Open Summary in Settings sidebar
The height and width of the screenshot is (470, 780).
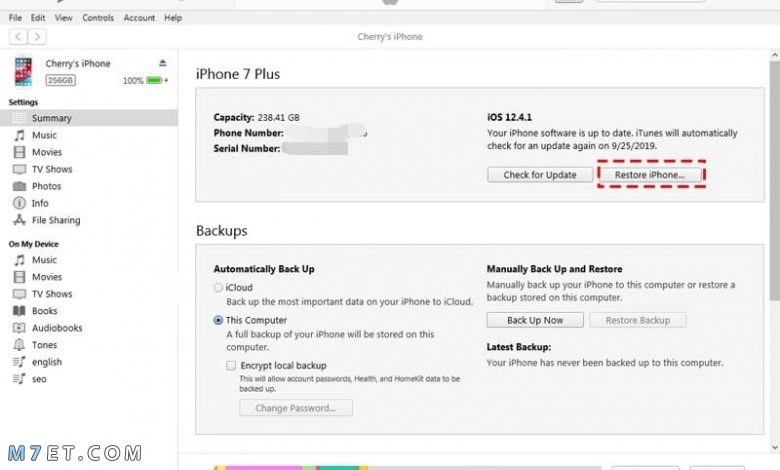click(89, 118)
